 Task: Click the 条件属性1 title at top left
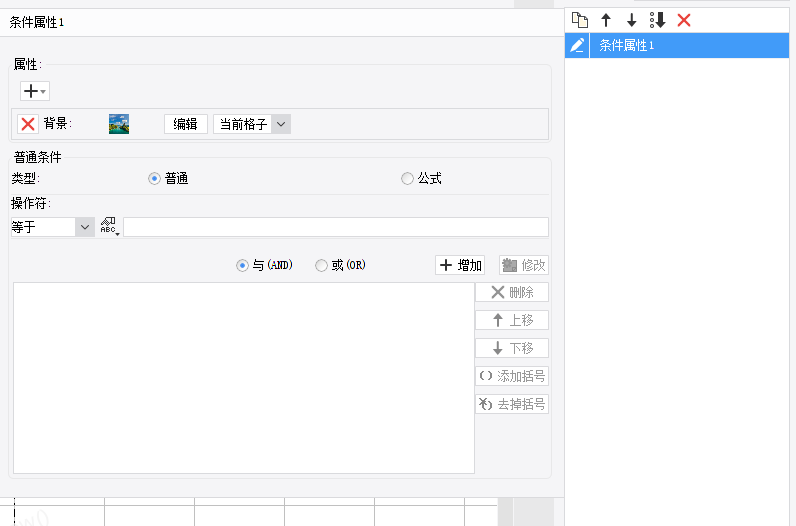37,22
